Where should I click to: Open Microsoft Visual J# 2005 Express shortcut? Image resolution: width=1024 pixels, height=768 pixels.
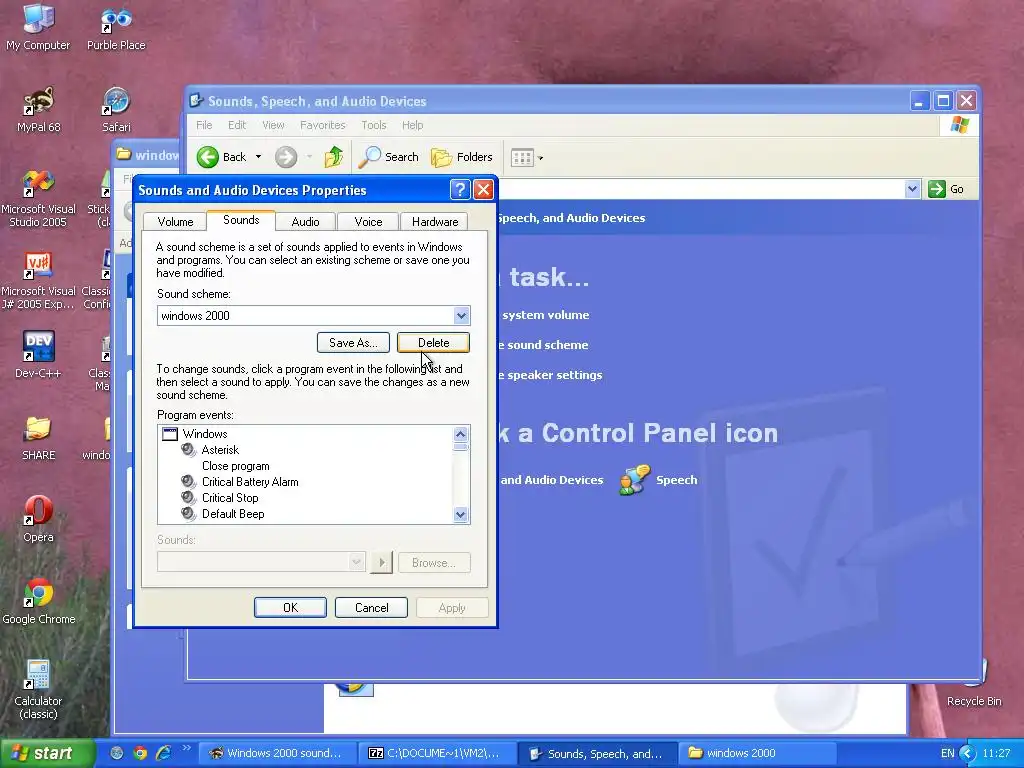39,280
